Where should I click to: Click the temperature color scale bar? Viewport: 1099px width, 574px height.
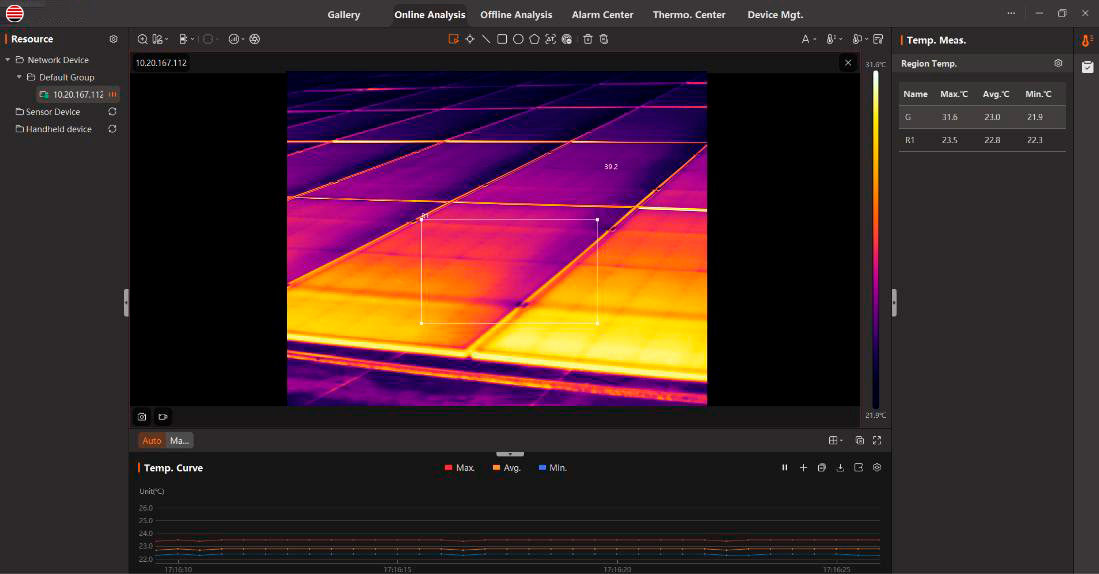(875, 239)
